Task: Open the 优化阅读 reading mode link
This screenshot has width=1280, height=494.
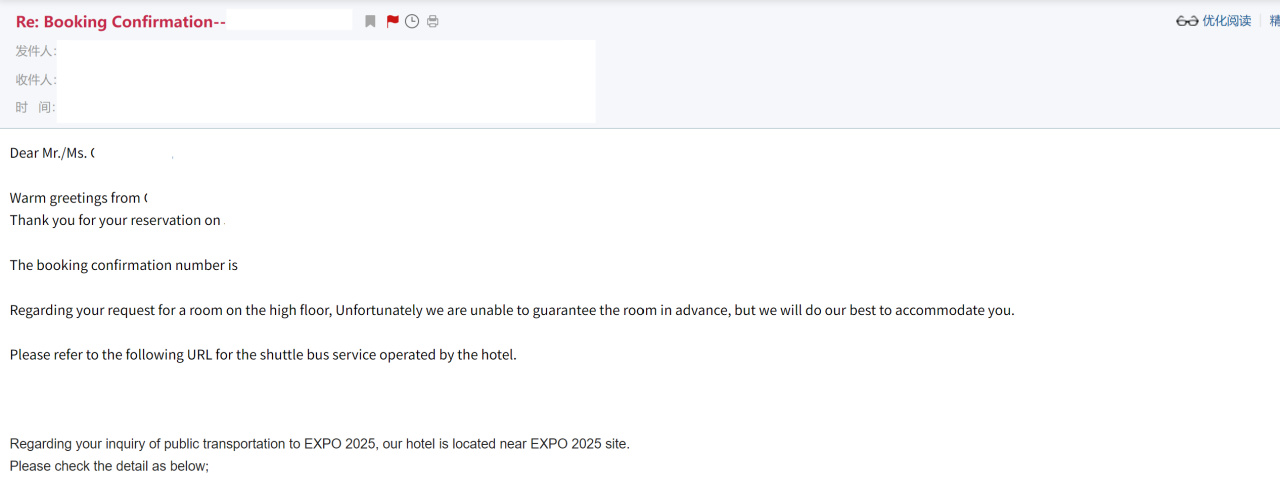Action: 1226,21
